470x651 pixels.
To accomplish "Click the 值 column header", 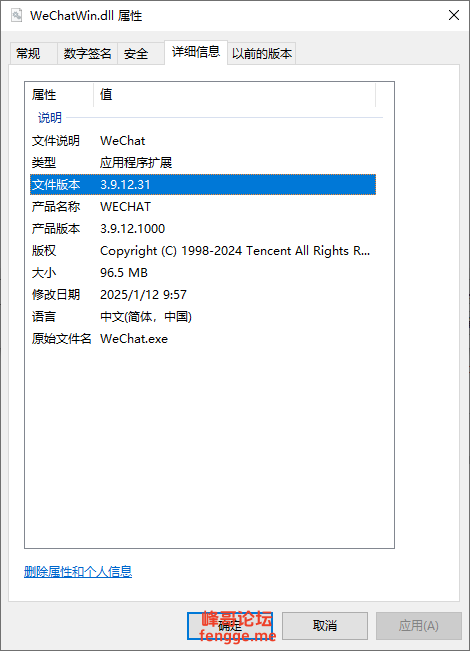I will (235, 95).
